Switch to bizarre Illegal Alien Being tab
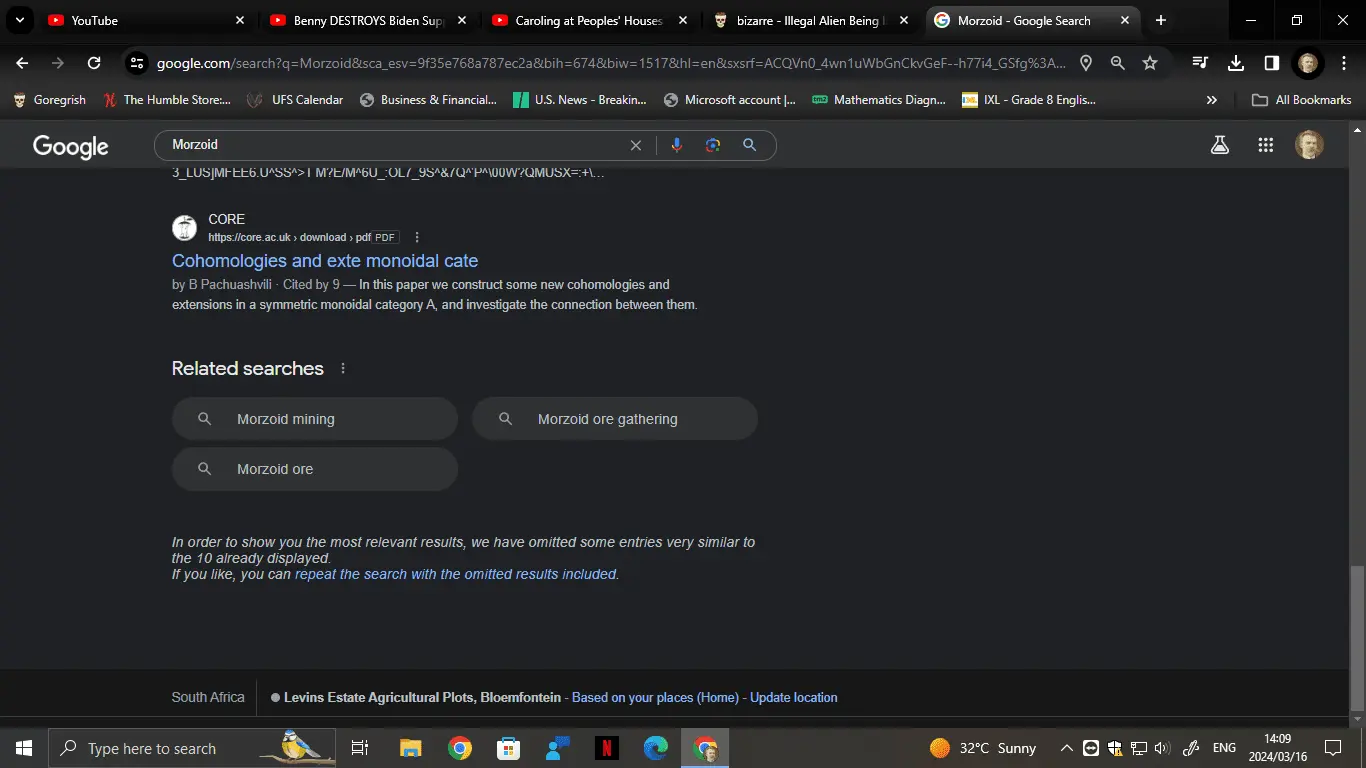Image resolution: width=1366 pixels, height=768 pixels. click(813, 20)
